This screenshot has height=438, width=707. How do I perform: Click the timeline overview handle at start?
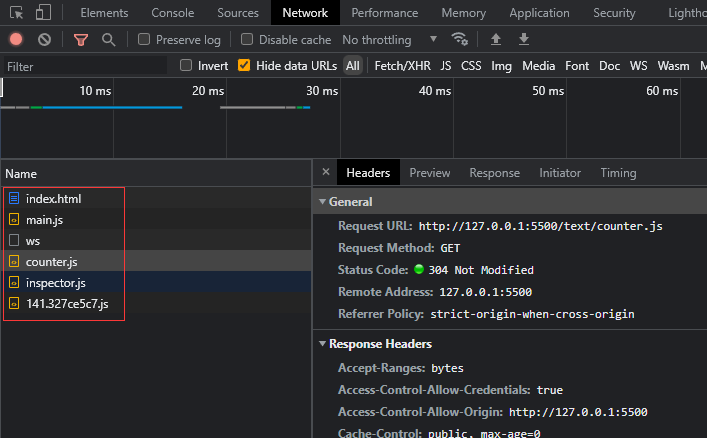point(1,88)
